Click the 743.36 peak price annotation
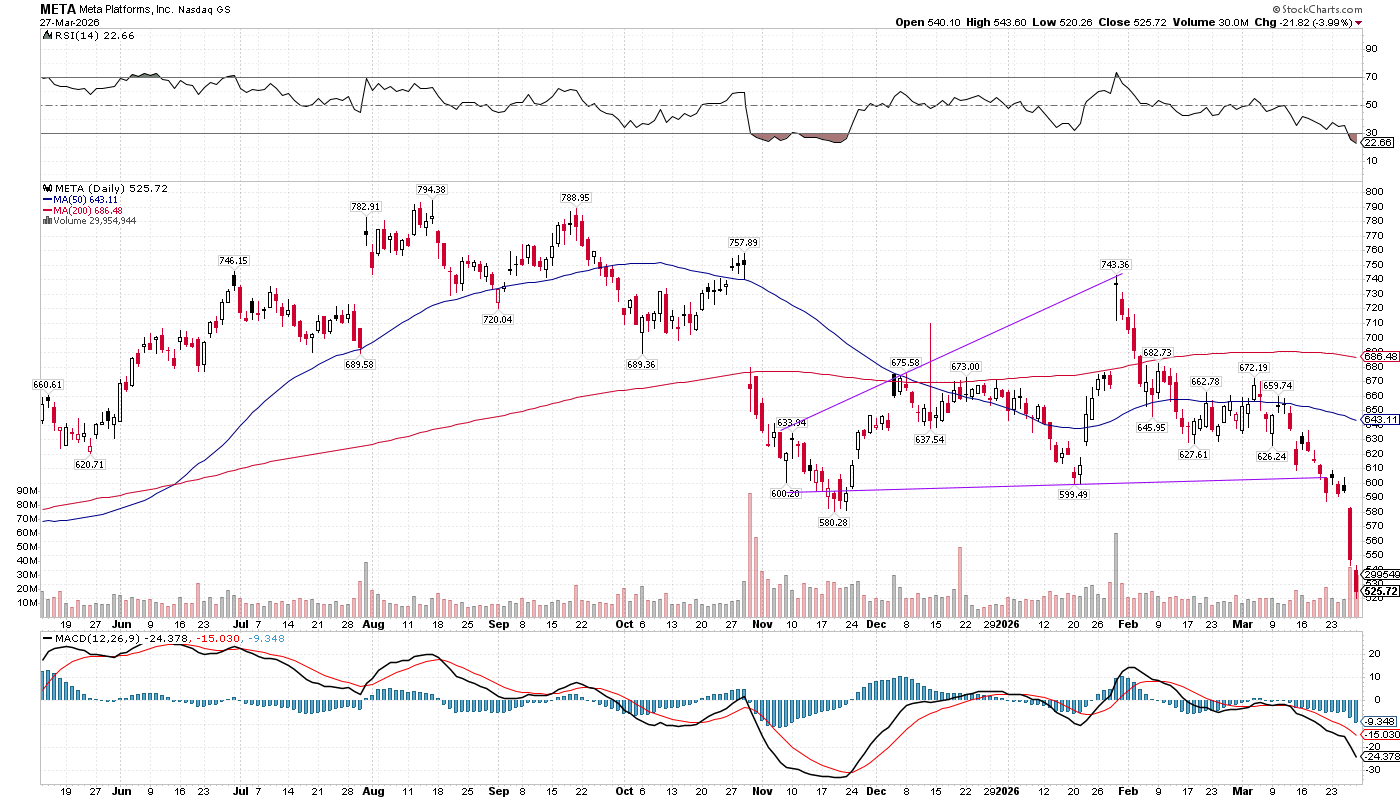This screenshot has height=800, width=1400. tap(1115, 265)
